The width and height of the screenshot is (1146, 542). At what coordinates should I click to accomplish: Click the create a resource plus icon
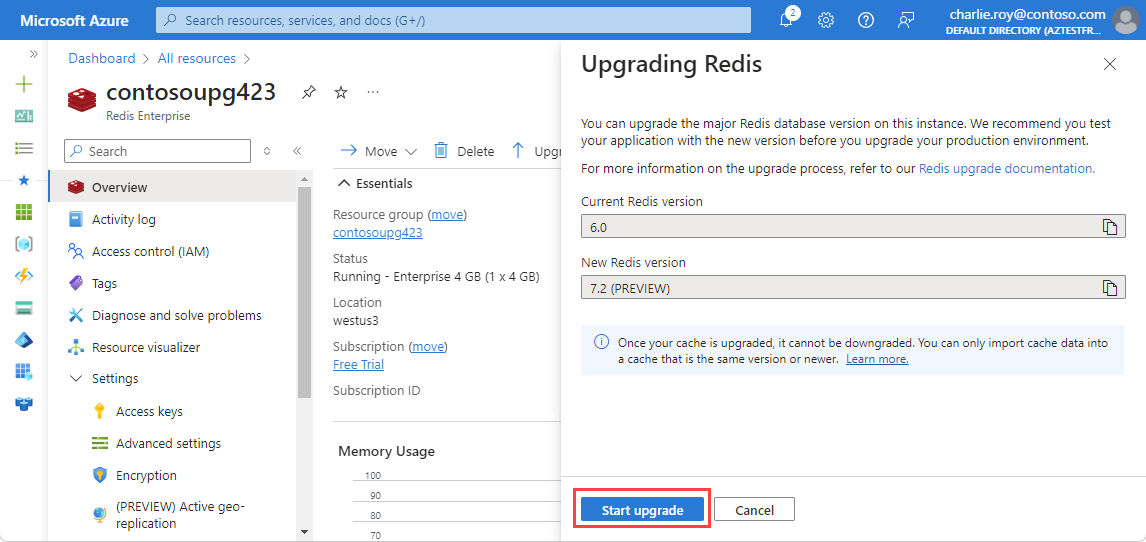(24, 84)
